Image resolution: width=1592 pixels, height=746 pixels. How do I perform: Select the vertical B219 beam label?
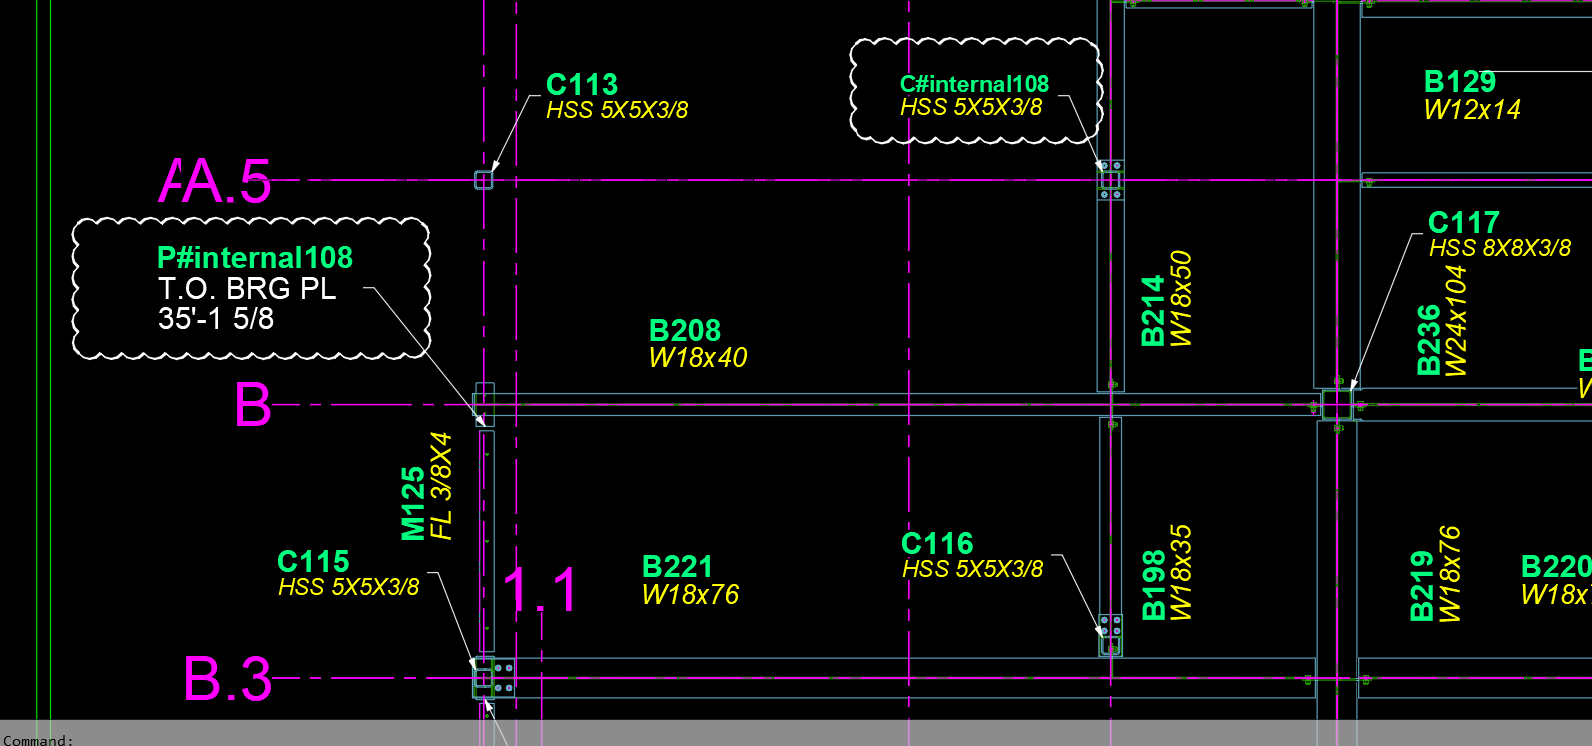point(1422,586)
